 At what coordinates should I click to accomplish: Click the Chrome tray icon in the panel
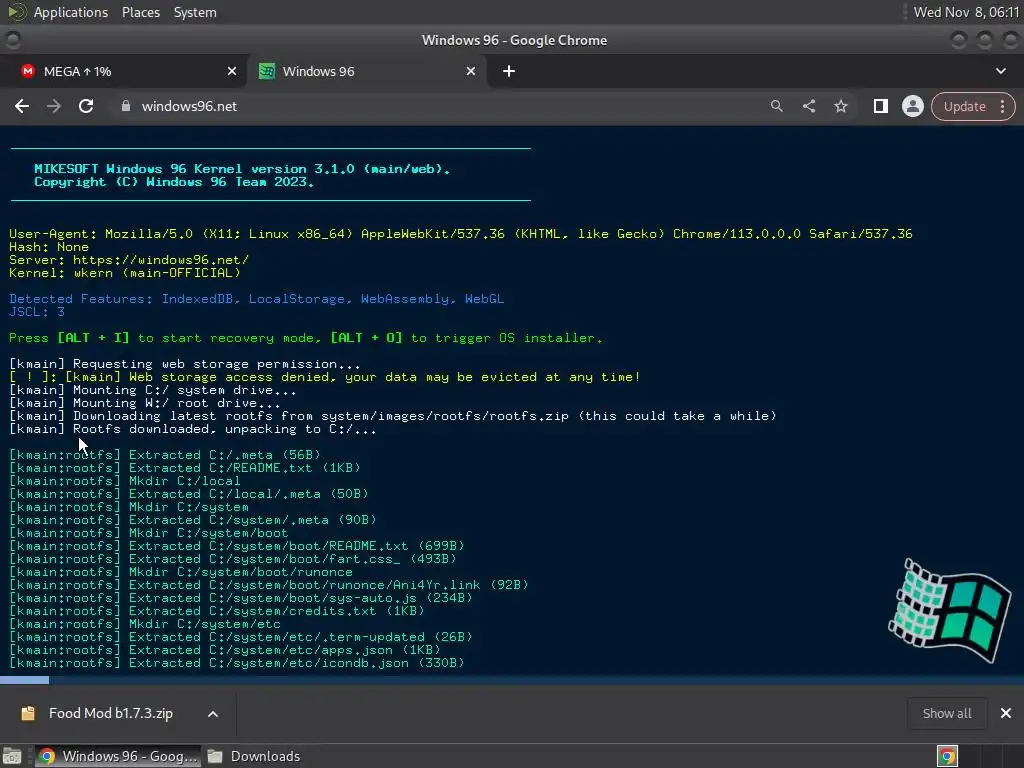tap(947, 756)
